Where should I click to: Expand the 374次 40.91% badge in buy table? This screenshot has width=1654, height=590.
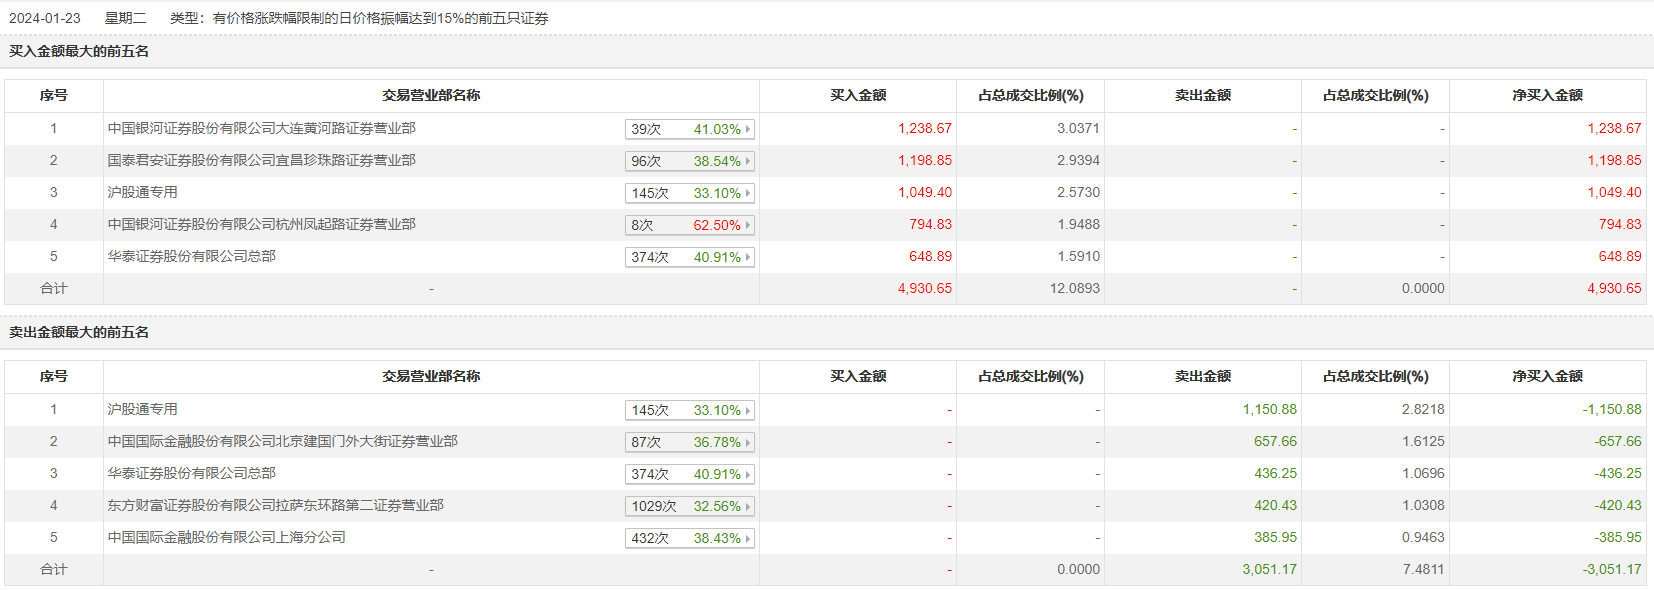[689, 257]
